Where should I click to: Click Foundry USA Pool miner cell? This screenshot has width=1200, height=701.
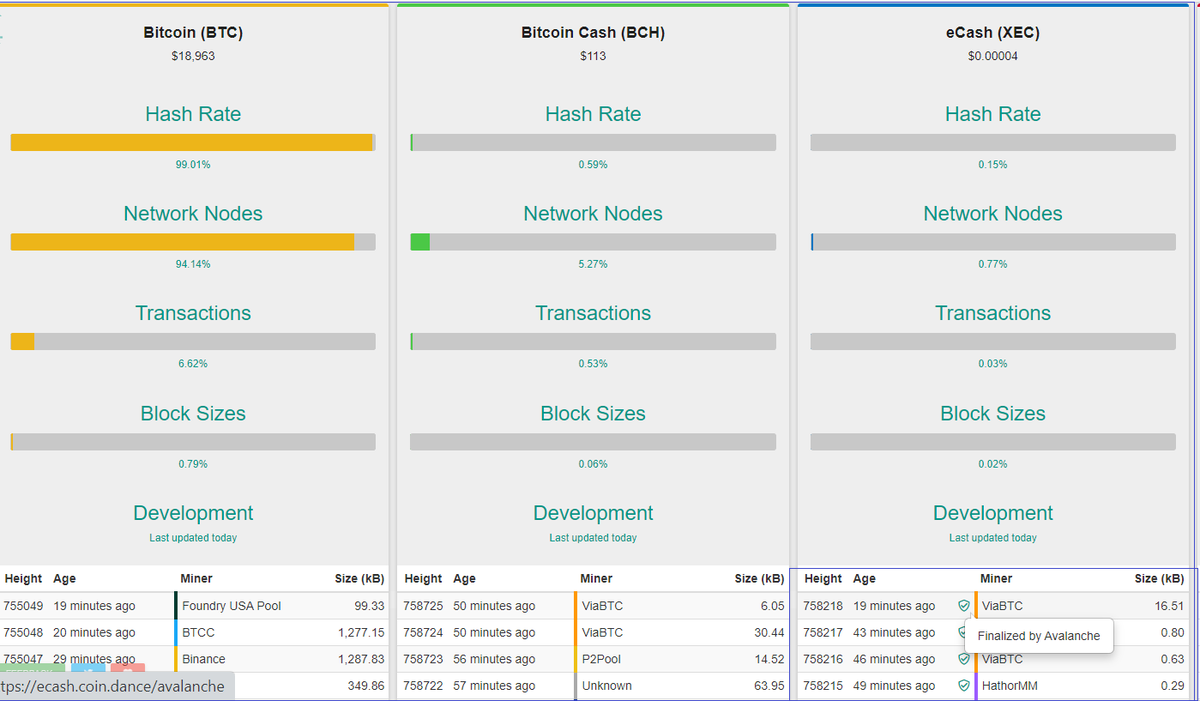click(x=231, y=606)
